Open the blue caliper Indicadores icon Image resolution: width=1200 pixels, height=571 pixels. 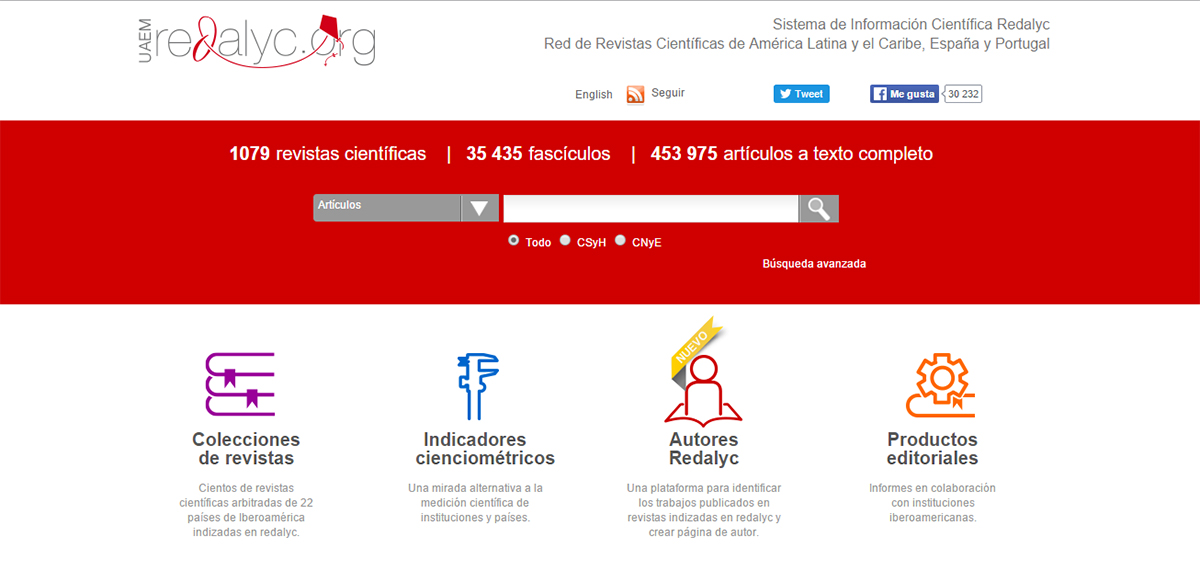pos(477,386)
